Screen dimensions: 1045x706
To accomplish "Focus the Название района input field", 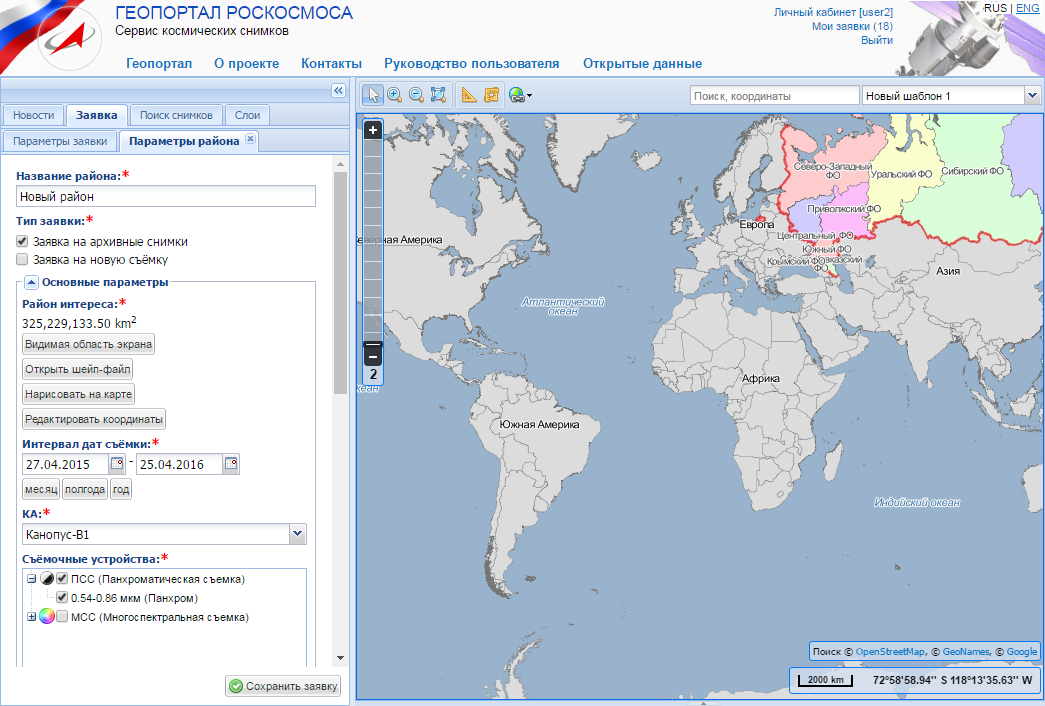I will 166,196.
